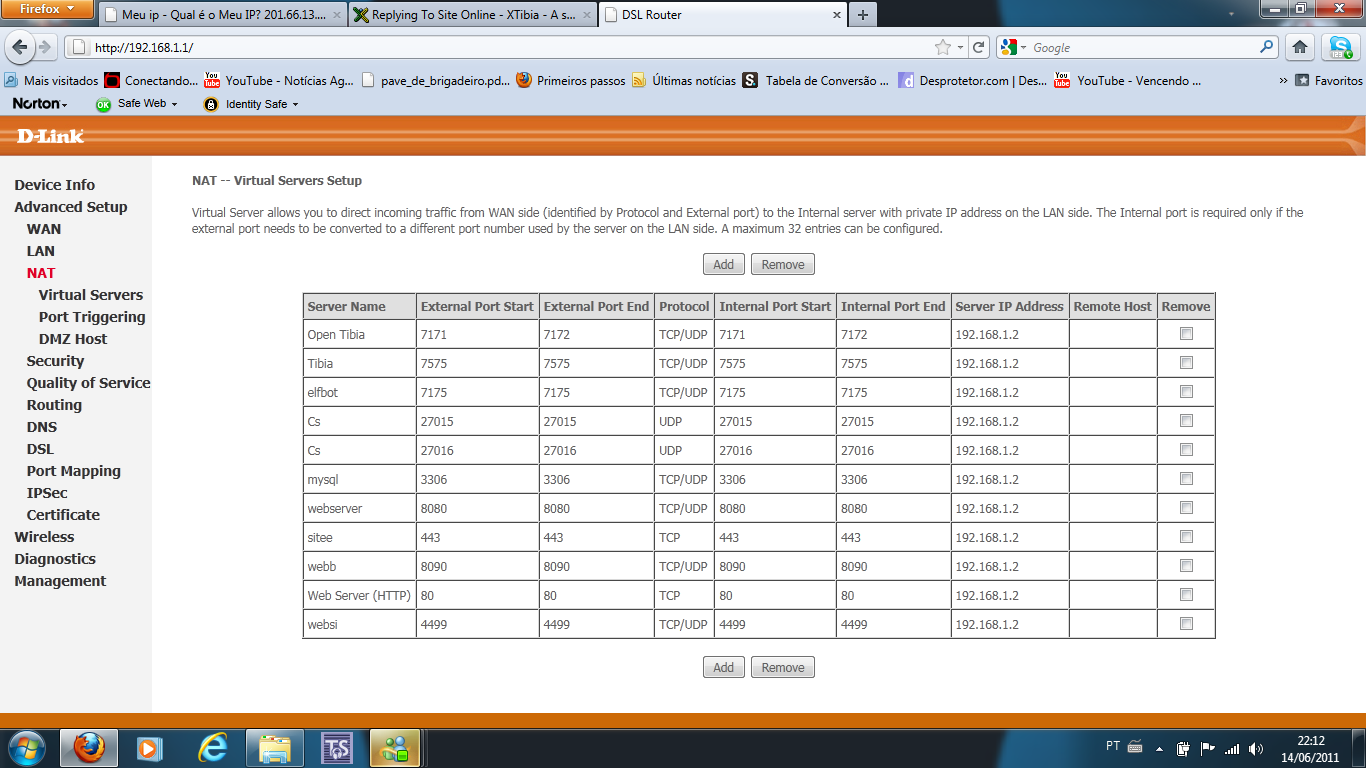Click the top Remove button

[783, 265]
